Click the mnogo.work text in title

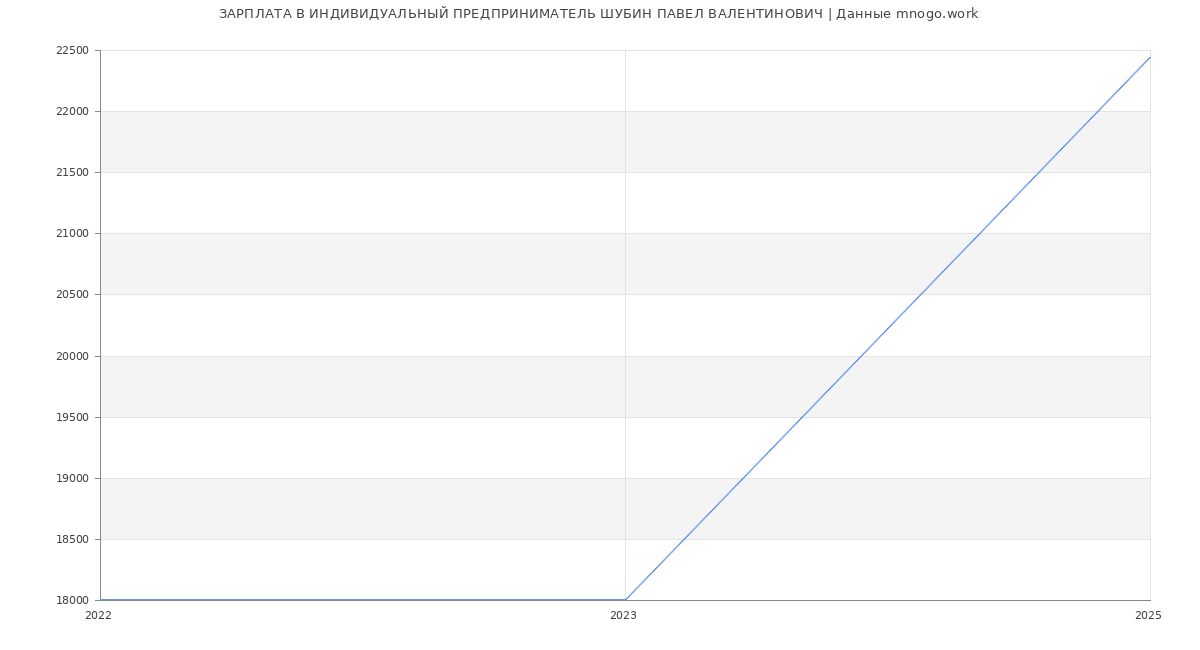[937, 14]
